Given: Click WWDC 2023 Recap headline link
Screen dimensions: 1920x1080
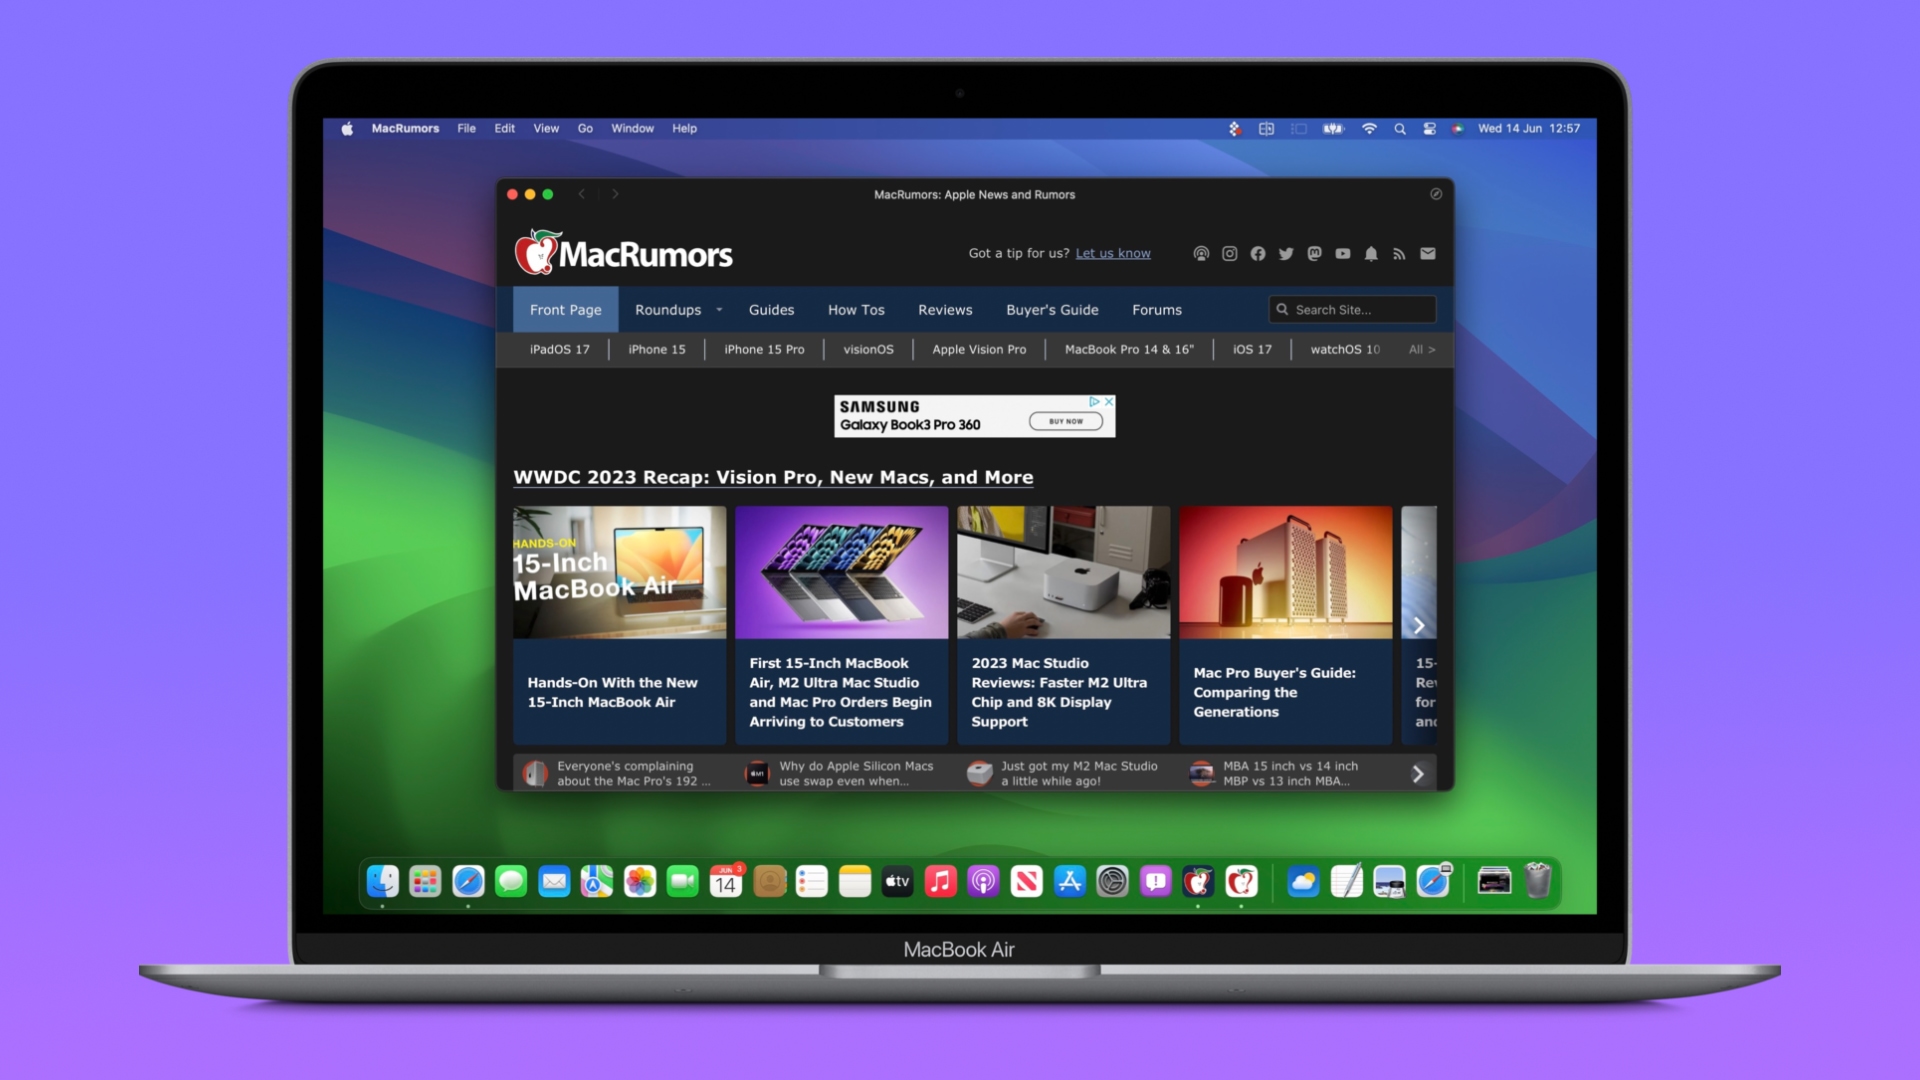Looking at the screenshot, I should [x=773, y=476].
